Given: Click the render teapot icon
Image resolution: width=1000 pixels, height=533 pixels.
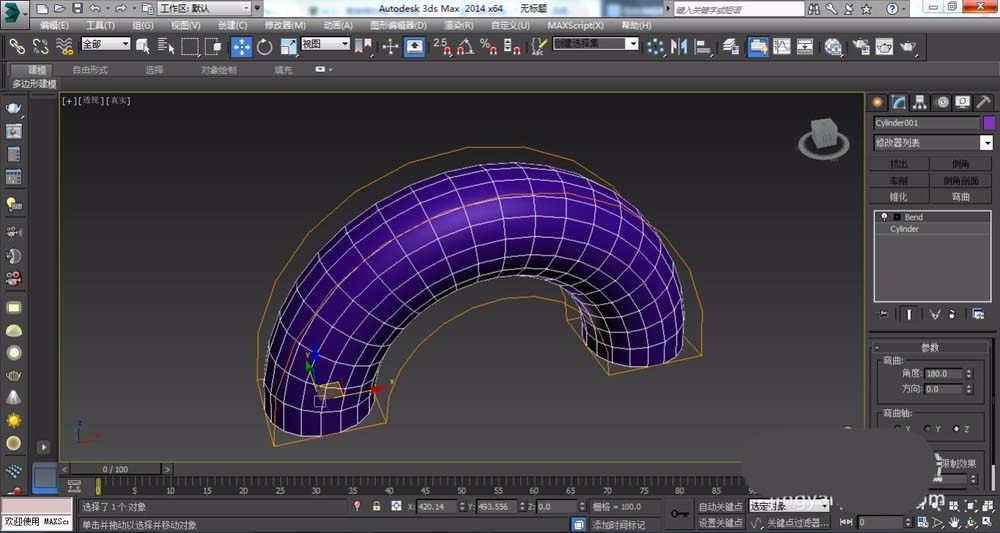Looking at the screenshot, I should pos(908,46).
